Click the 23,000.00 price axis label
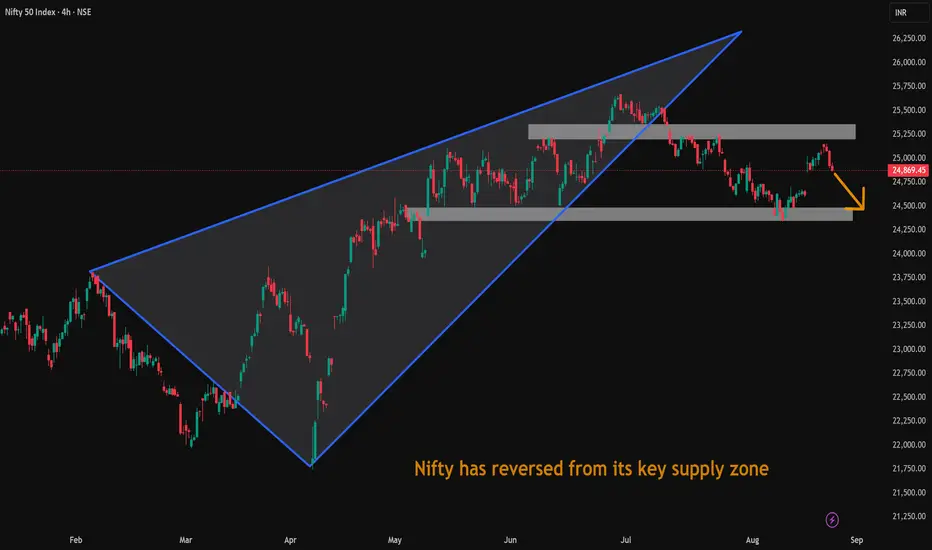 coord(909,349)
